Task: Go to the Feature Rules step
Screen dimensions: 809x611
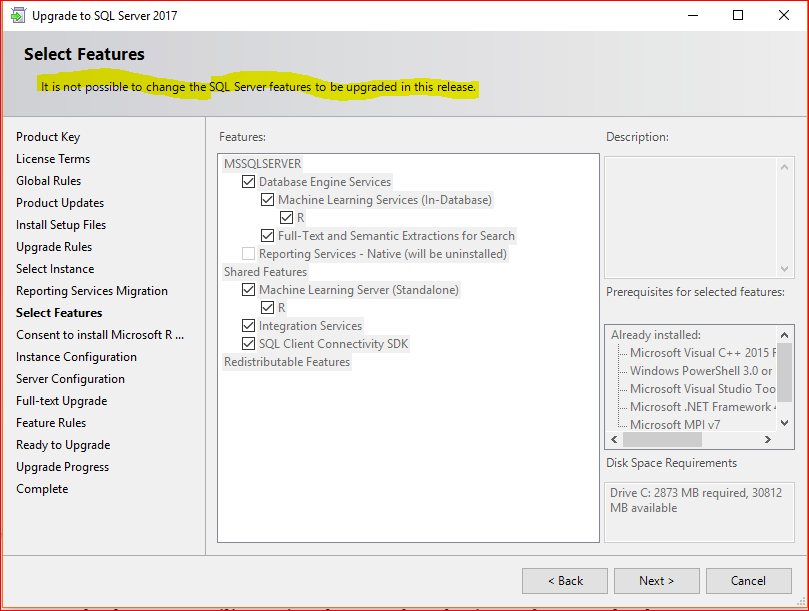Action: tap(51, 423)
